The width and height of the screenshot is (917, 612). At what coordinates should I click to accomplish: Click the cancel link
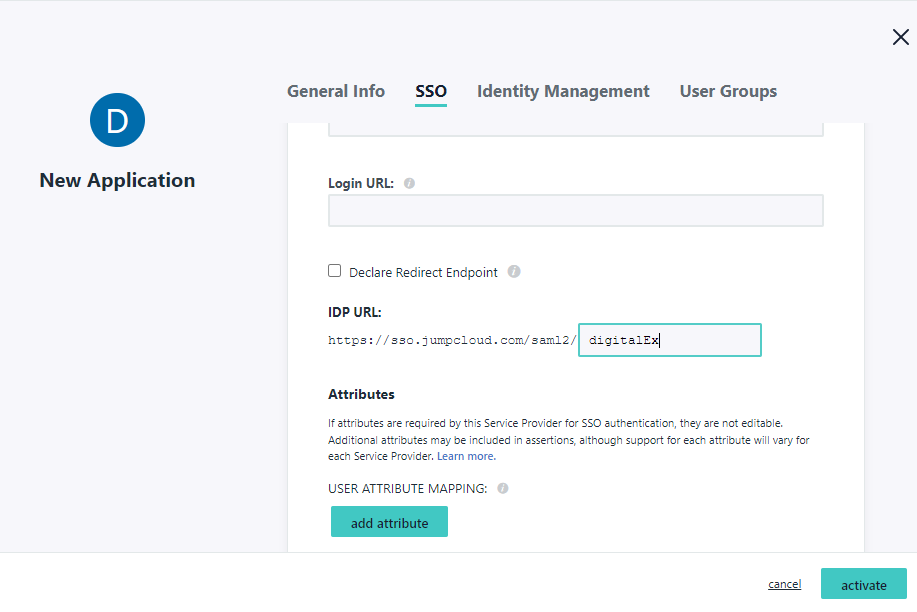(784, 584)
